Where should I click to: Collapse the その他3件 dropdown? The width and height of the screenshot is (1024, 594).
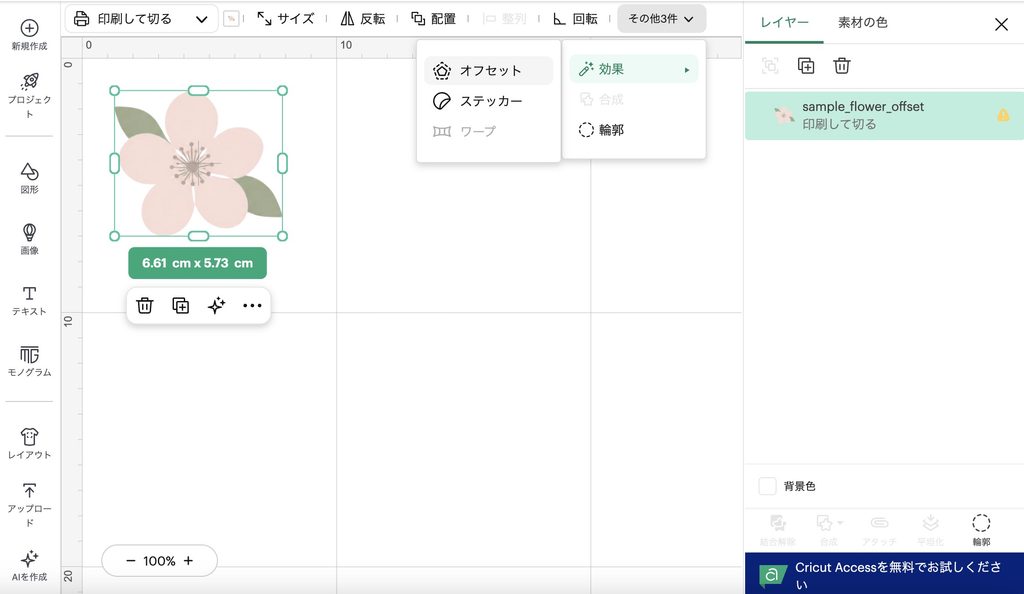click(661, 19)
